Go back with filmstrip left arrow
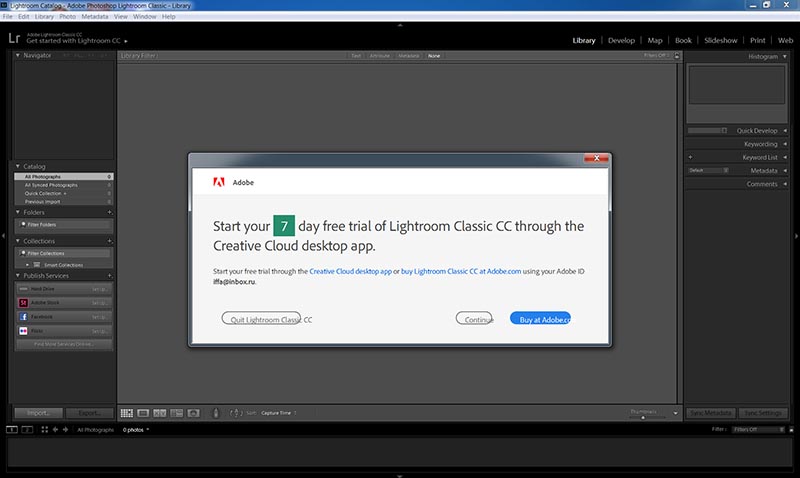The width and height of the screenshot is (800, 478). pos(55,430)
